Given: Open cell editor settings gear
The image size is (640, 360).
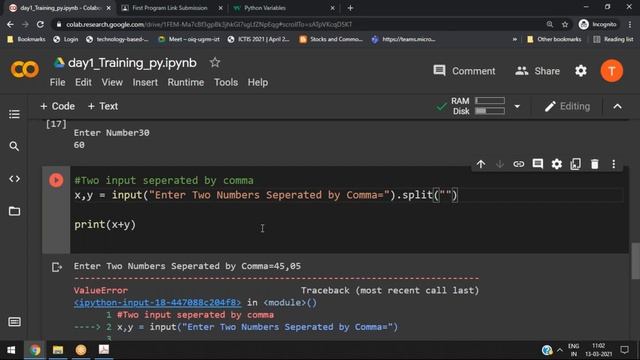Looking at the screenshot, I should pyautogui.click(x=557, y=164).
